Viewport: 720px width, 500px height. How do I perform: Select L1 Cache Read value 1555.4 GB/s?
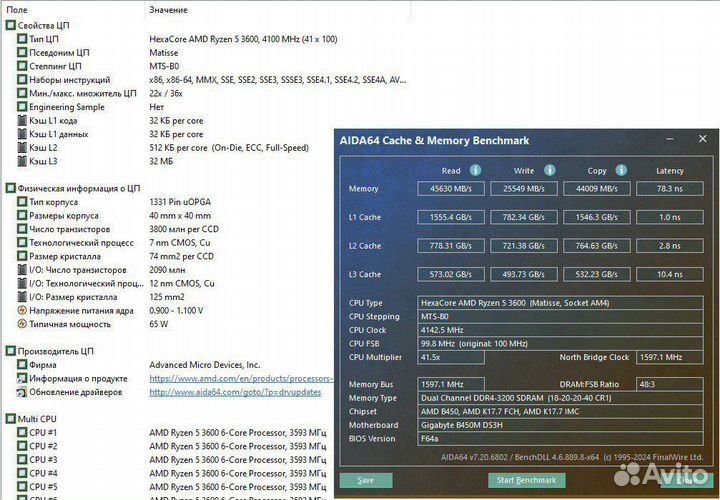click(x=451, y=217)
